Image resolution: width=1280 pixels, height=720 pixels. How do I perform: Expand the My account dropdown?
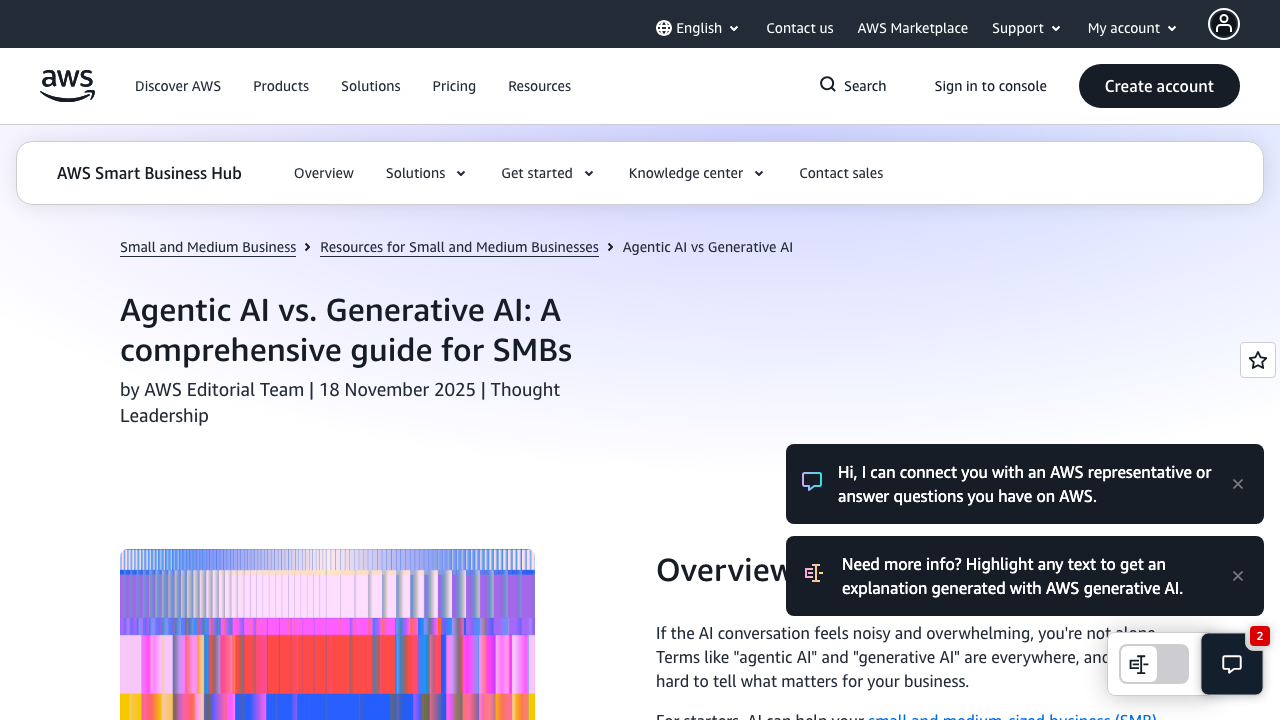coord(1133,28)
